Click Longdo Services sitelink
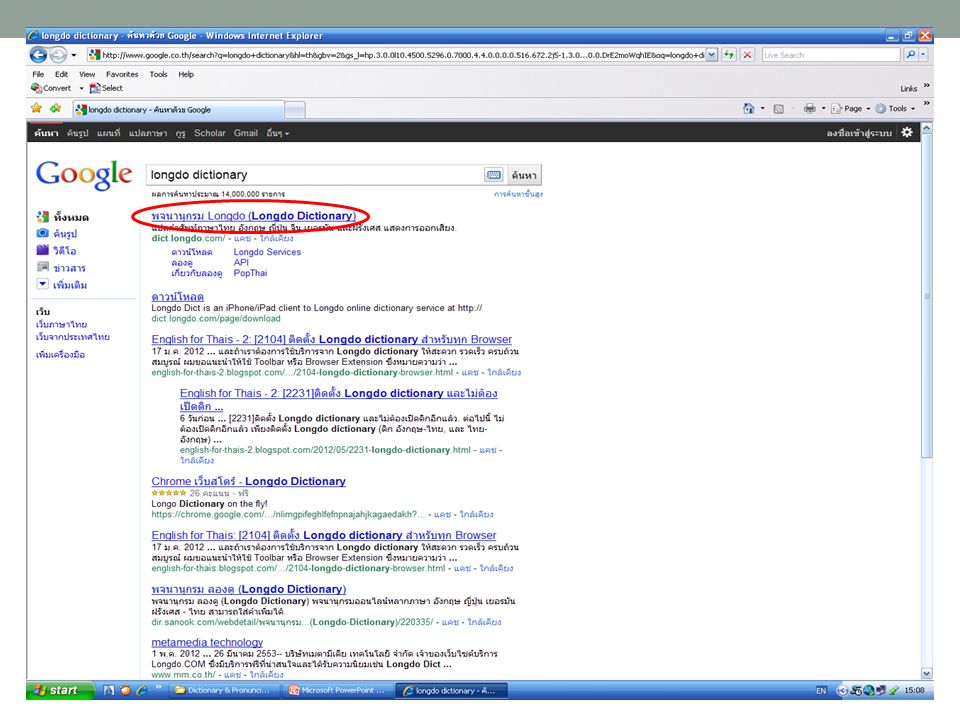This screenshot has height=720, width=960. click(x=267, y=252)
